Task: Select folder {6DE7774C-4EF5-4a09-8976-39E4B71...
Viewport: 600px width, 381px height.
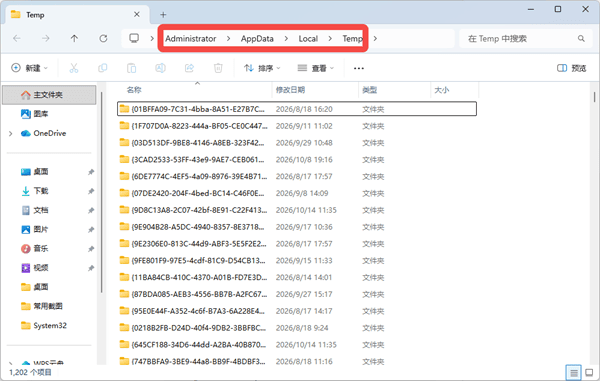Action: (297, 176)
